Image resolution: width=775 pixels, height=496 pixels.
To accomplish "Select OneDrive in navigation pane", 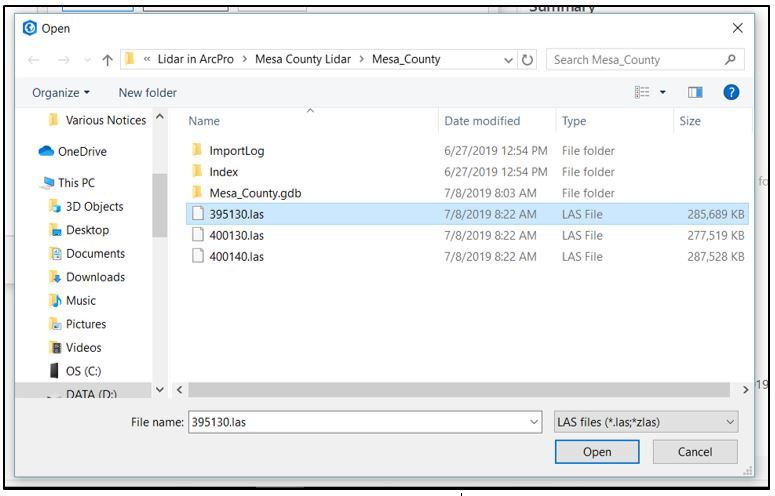I will 82,152.
